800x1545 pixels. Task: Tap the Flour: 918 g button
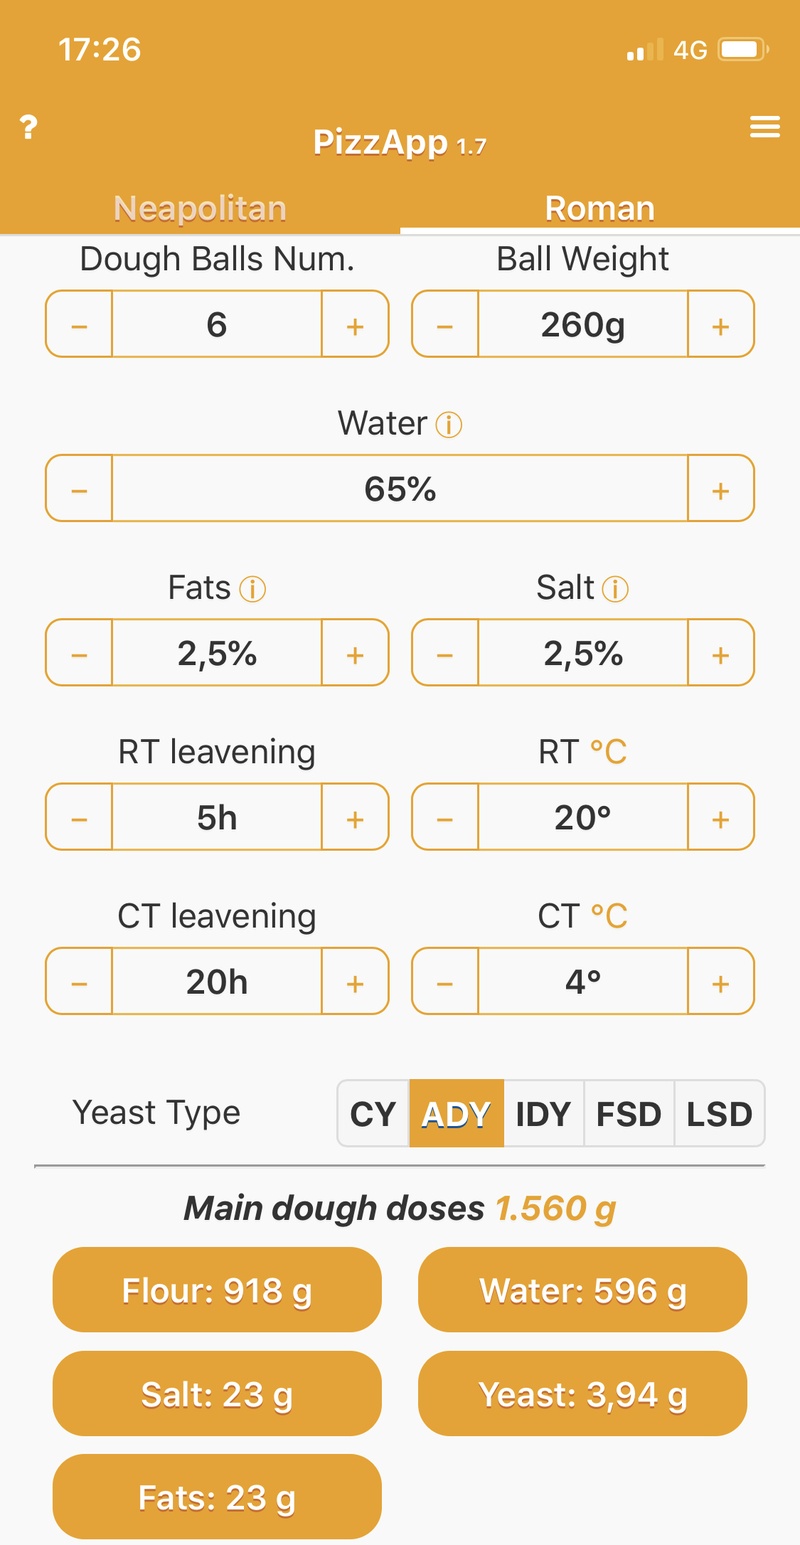click(x=217, y=1290)
